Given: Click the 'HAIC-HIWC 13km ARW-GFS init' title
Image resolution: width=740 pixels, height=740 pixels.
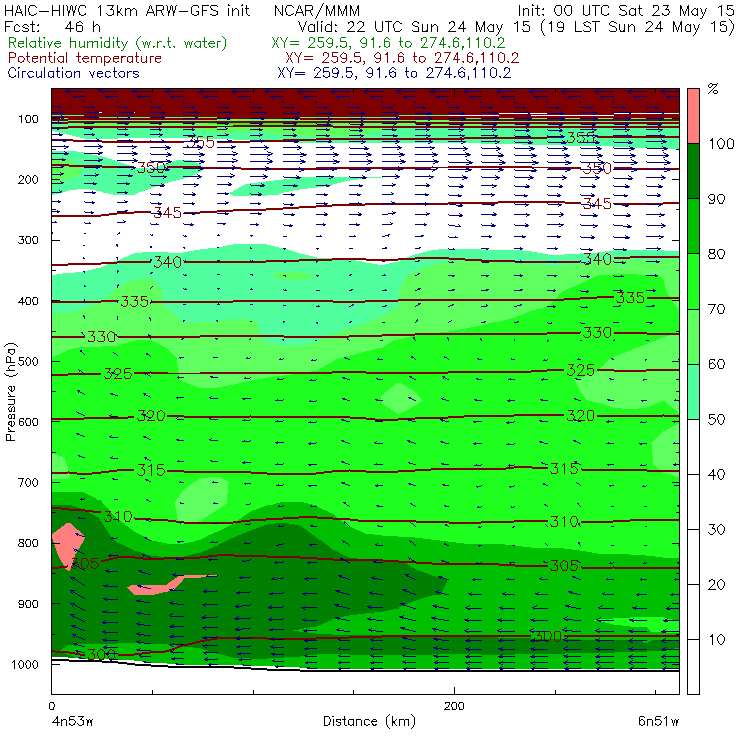Looking at the screenshot, I should point(126,10).
